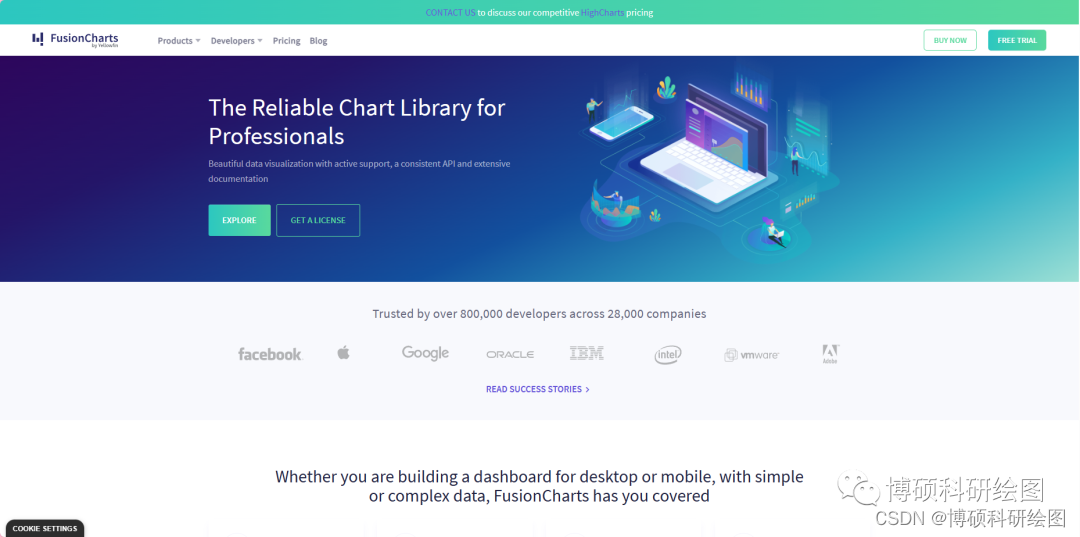Click the Oracle company logo

[510, 355]
